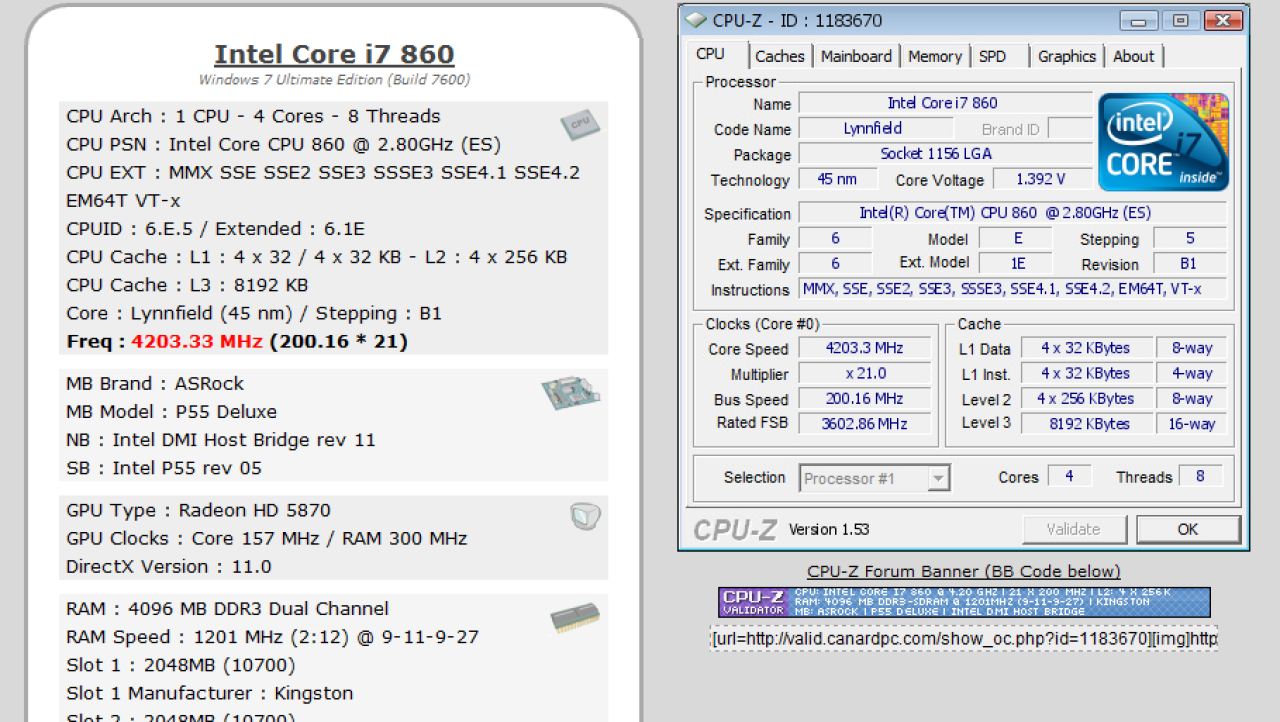Minimize the CPU-Z window

(1140, 20)
